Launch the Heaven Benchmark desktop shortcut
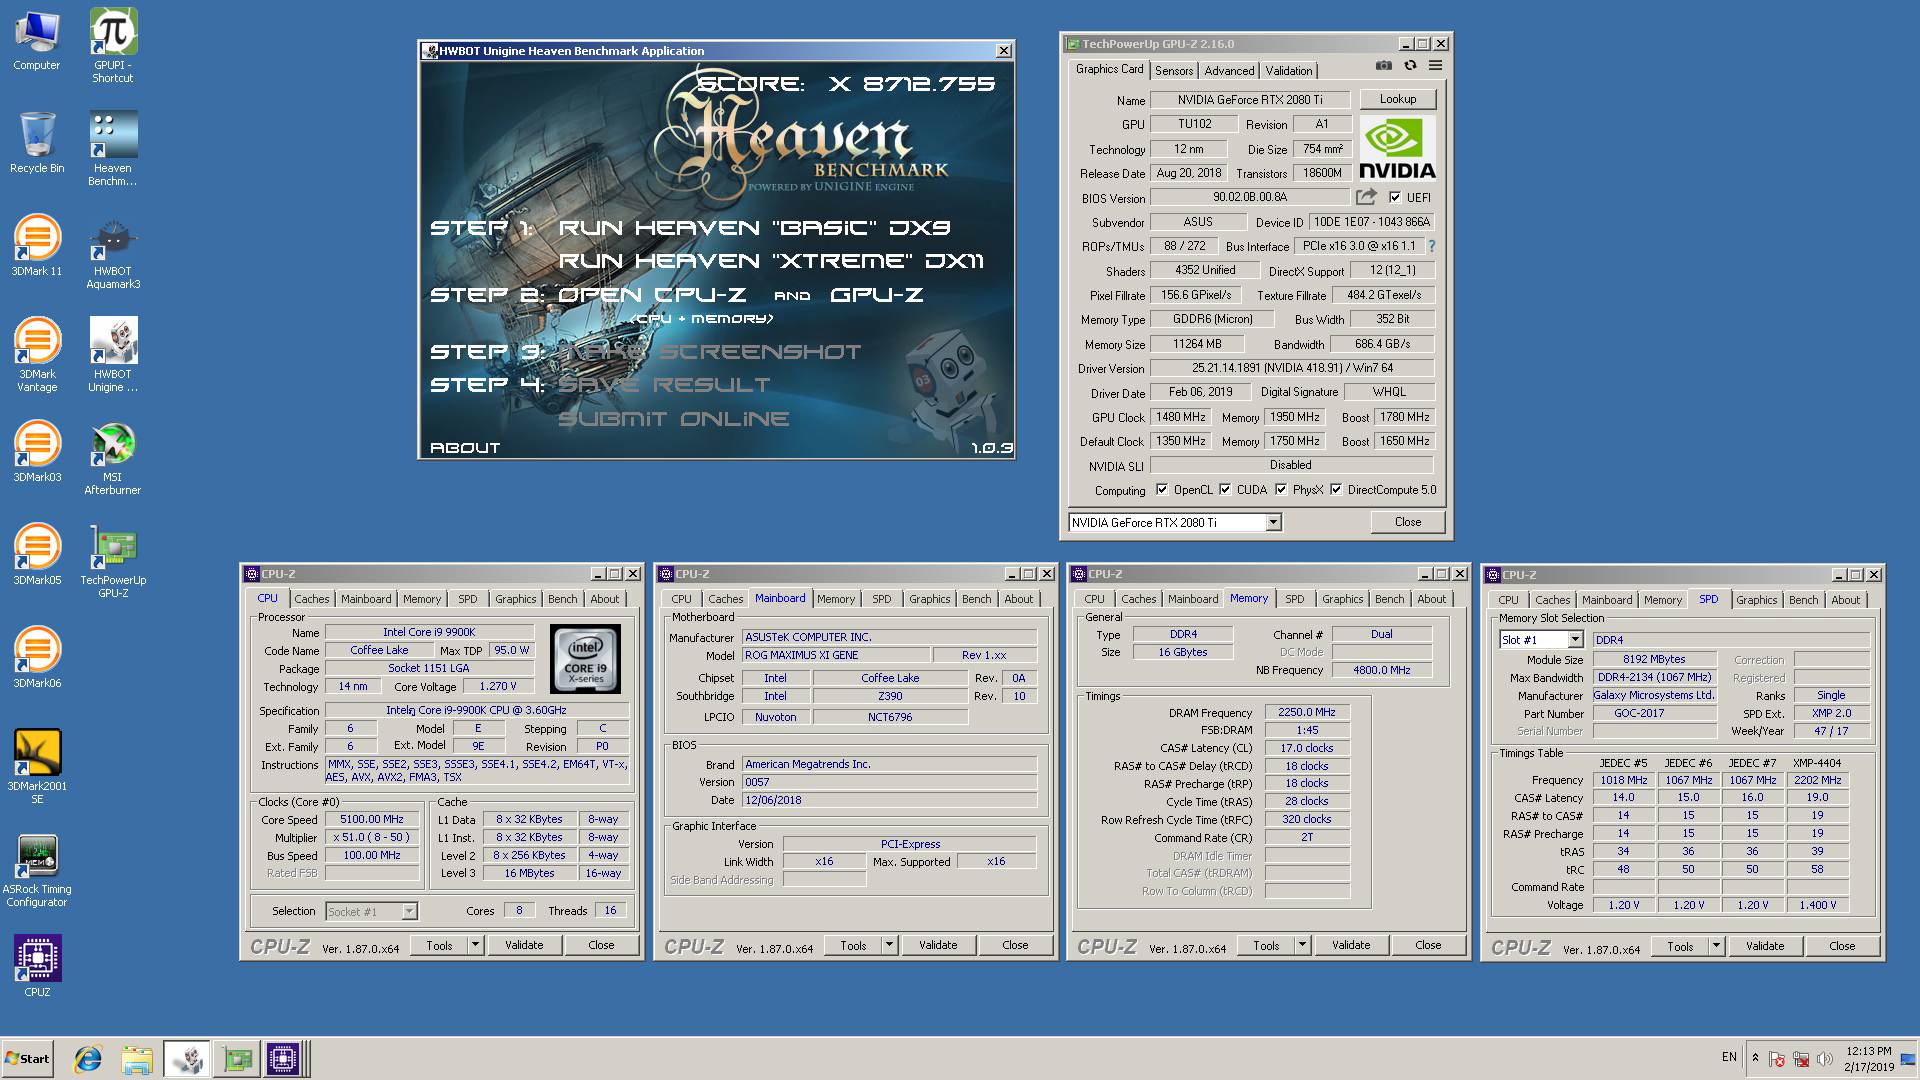Viewport: 1920px width, 1080px height. [113, 148]
